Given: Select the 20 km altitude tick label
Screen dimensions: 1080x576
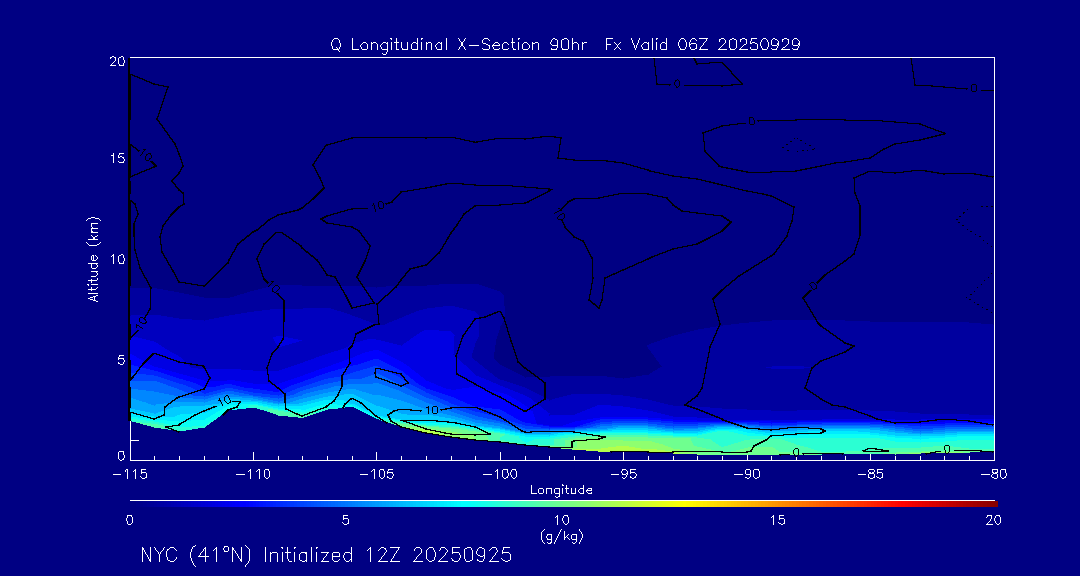Looking at the screenshot, I should point(115,61).
